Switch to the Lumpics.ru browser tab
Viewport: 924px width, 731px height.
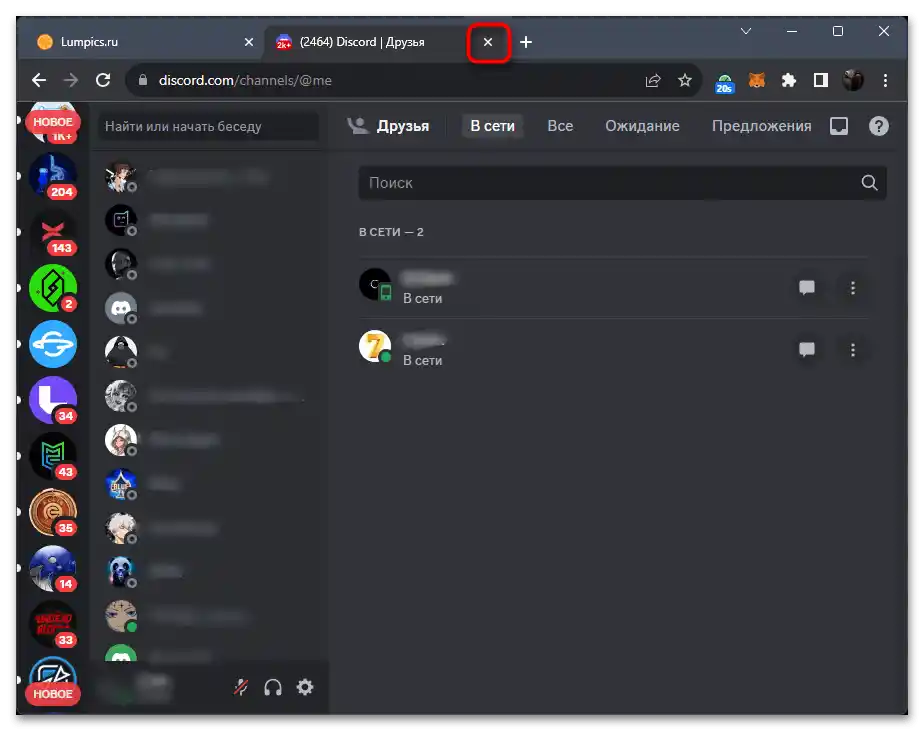(x=141, y=42)
